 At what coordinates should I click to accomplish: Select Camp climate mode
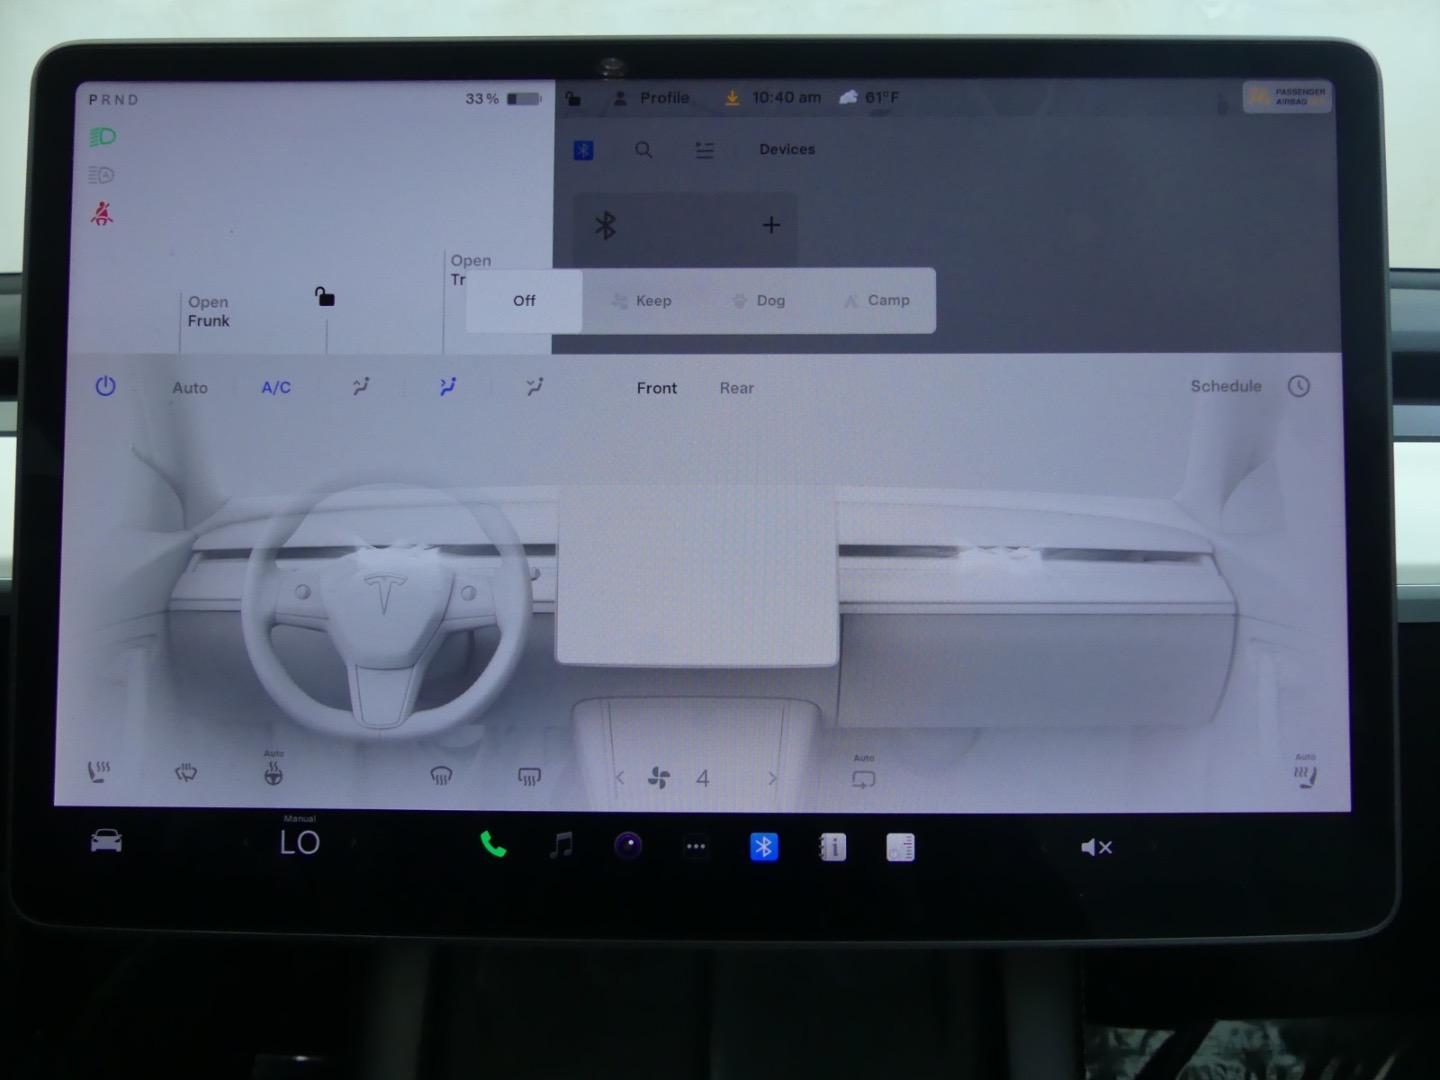click(876, 300)
